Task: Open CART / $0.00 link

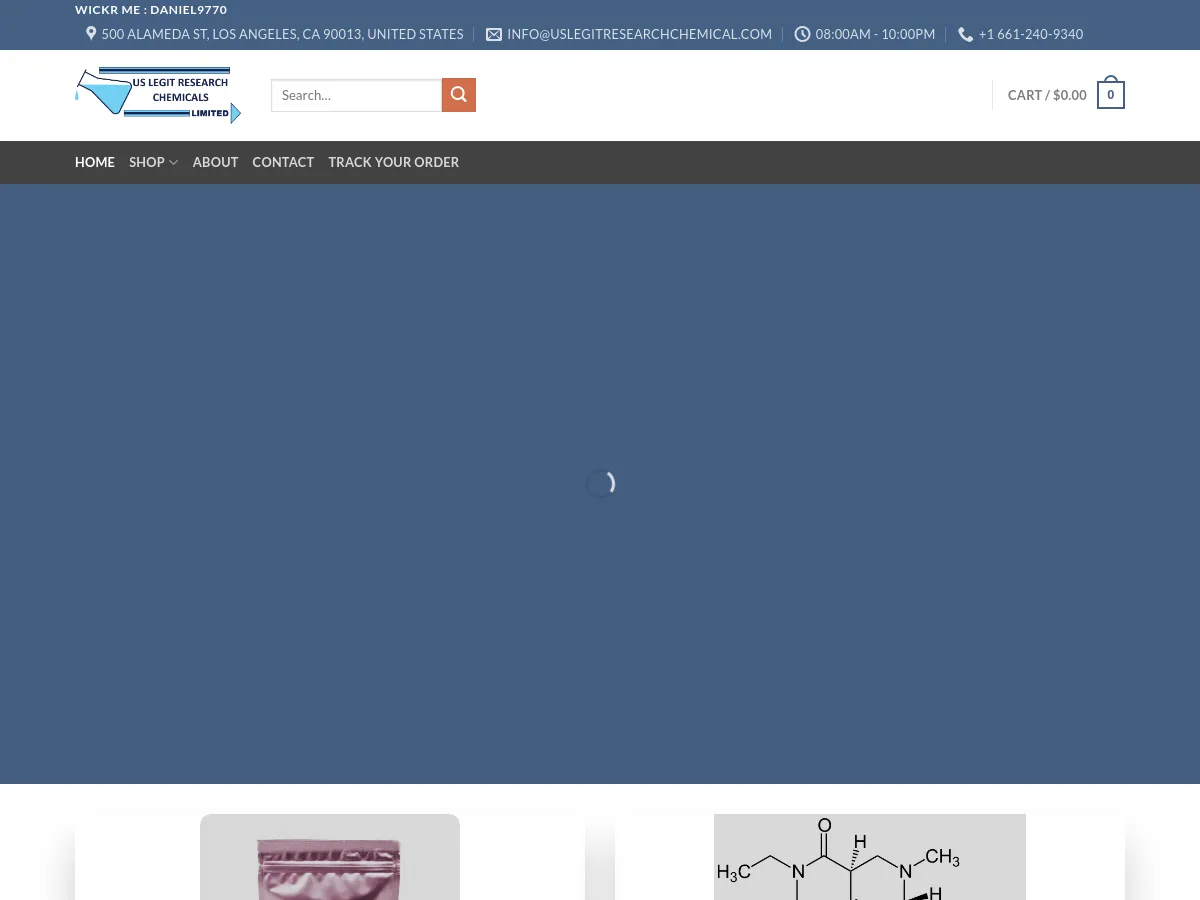Action: (1047, 94)
